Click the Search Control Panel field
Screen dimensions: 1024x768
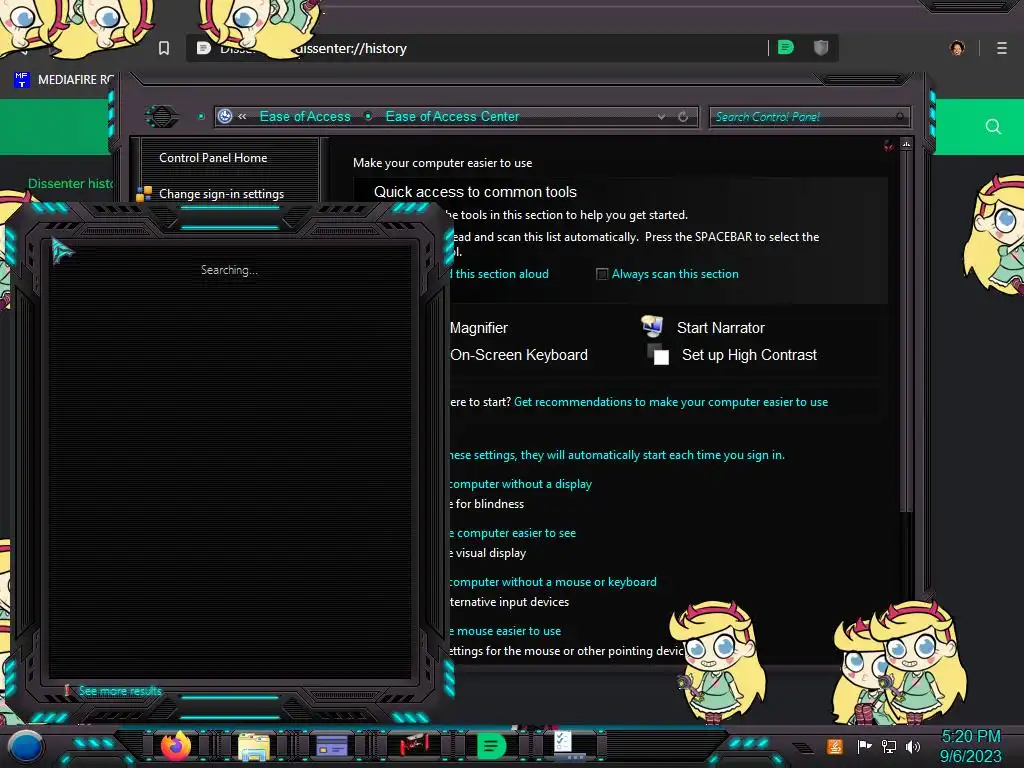click(x=808, y=117)
